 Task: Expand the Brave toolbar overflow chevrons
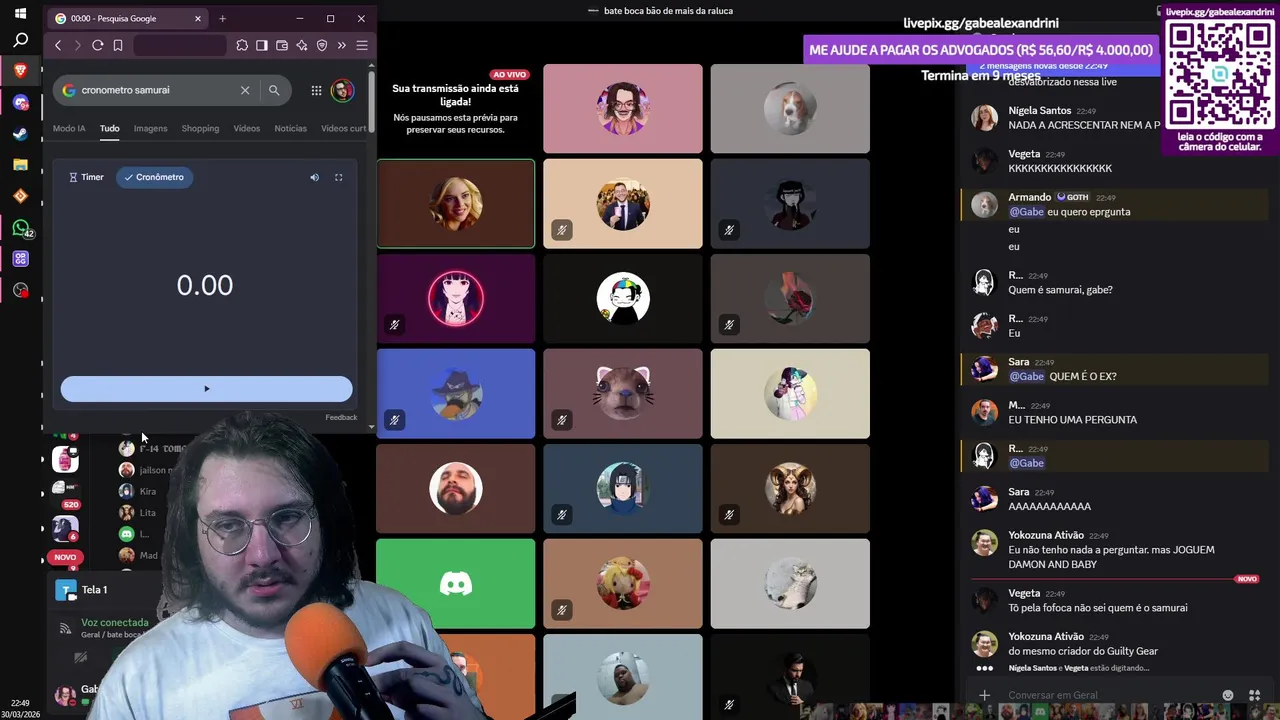point(342,45)
